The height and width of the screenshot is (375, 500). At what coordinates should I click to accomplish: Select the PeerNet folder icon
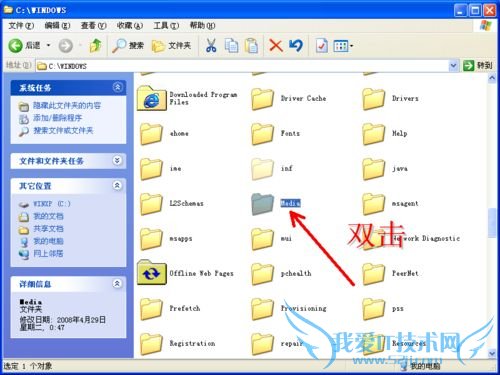(x=374, y=274)
